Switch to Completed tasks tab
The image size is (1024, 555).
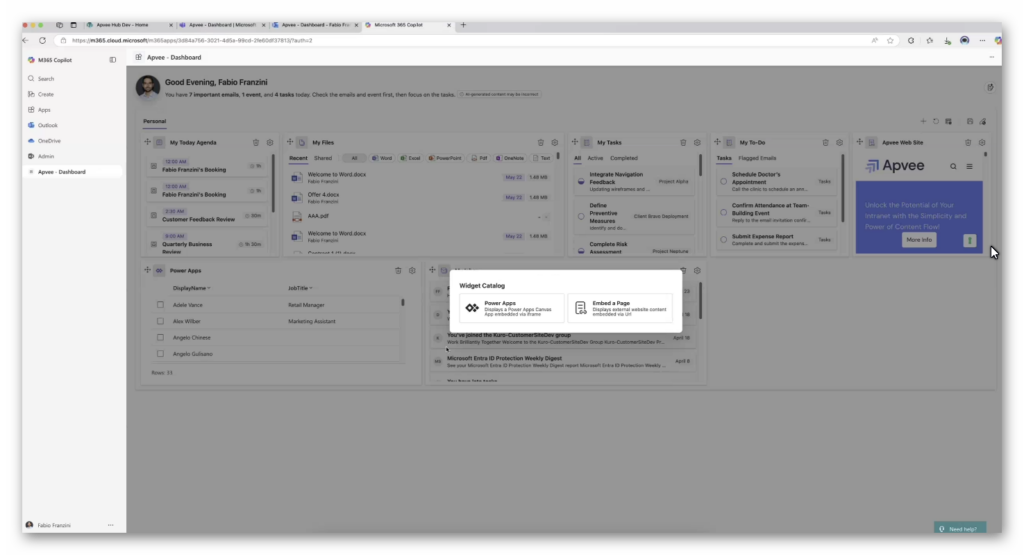(x=624, y=158)
